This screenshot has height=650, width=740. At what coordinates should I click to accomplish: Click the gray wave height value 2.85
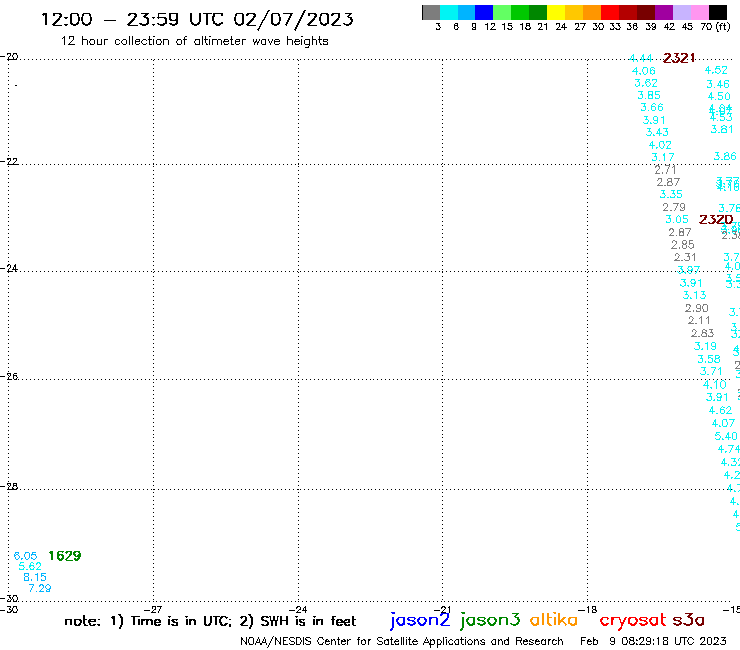[682, 245]
